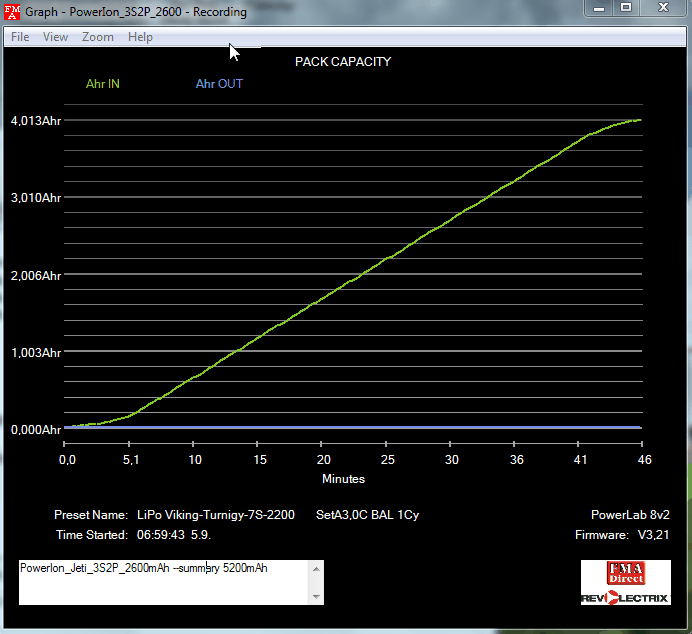Screen dimensions: 692x634
Task: Open the View menu
Action: tap(55, 37)
